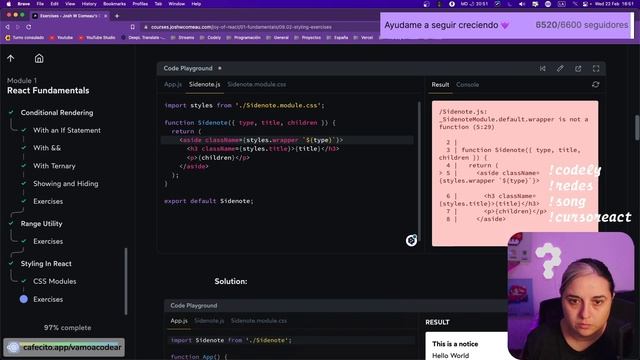This screenshot has height=360, width=640.
Task: Go forward in the Brave browser
Action: tap(18, 27)
